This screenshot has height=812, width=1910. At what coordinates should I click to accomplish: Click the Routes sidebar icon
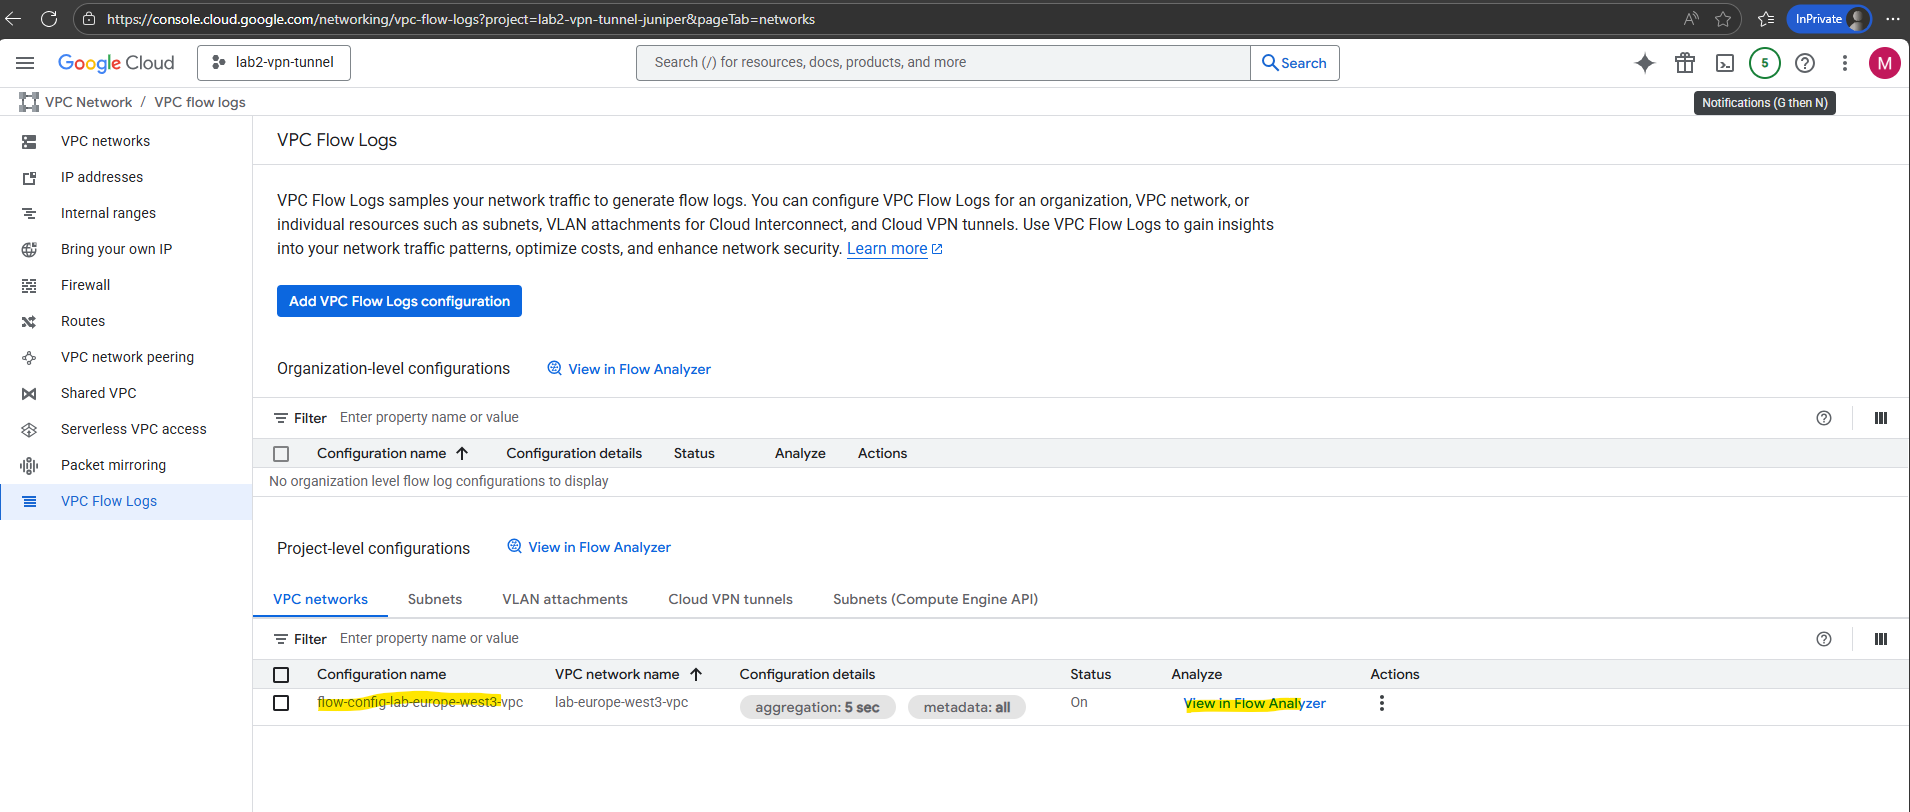click(29, 322)
